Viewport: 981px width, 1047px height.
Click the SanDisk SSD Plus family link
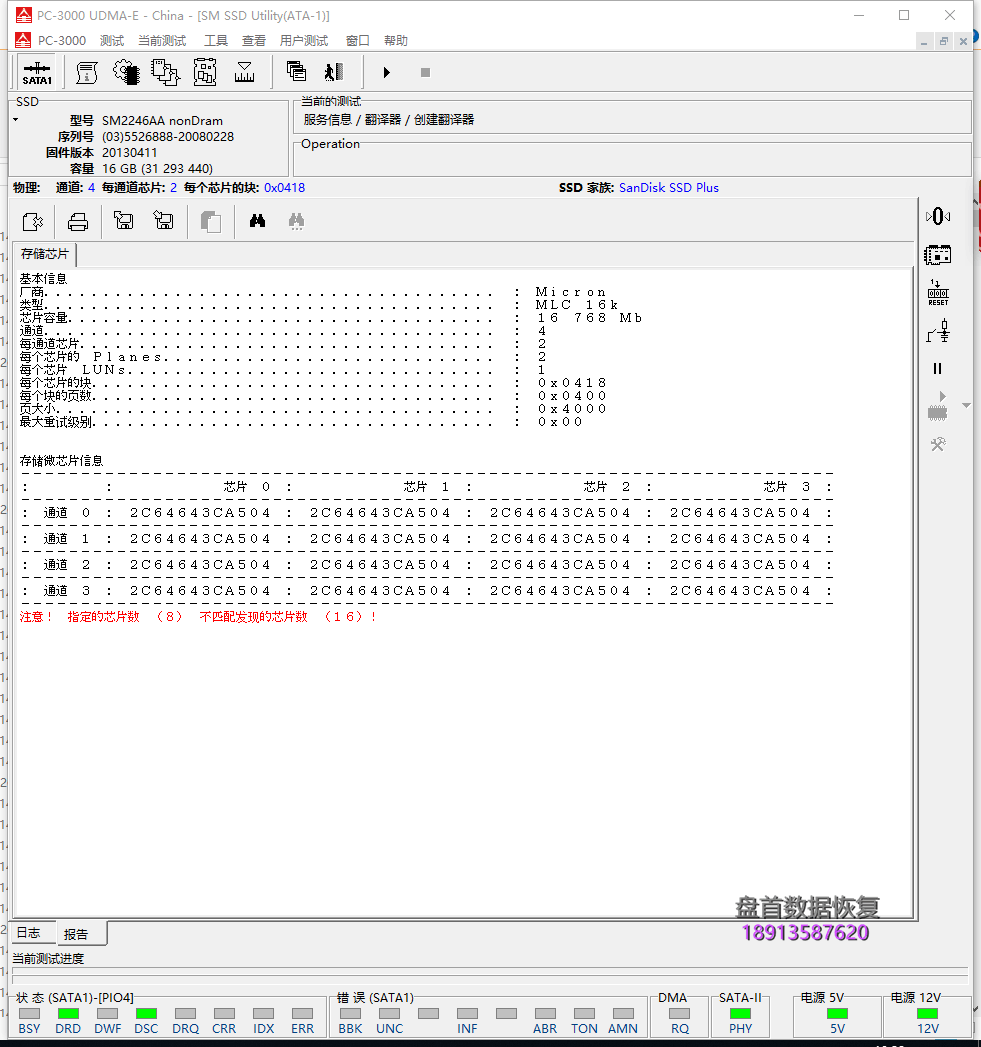pos(668,188)
